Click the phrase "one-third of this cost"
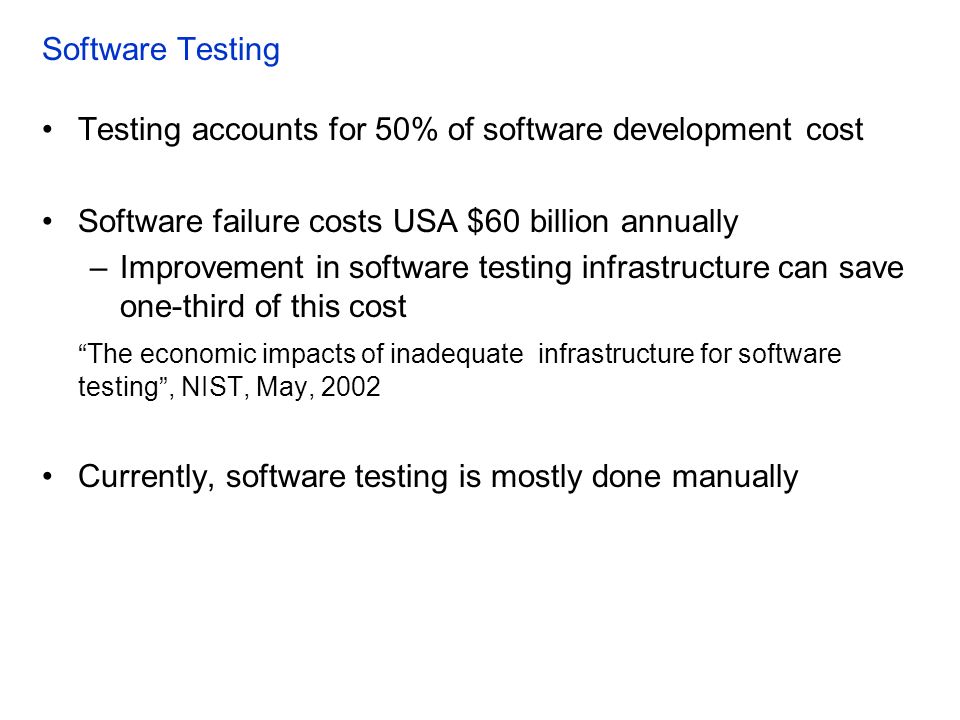 [x=263, y=307]
